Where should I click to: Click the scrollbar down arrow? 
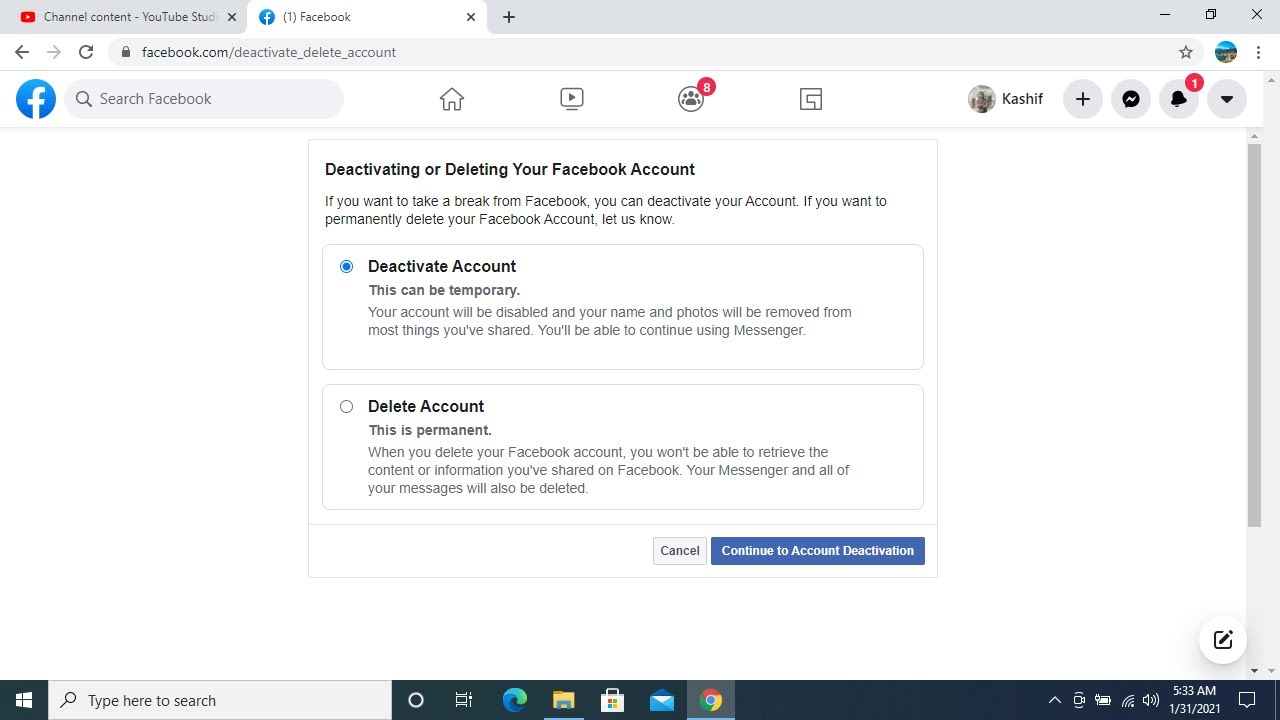[1255, 671]
